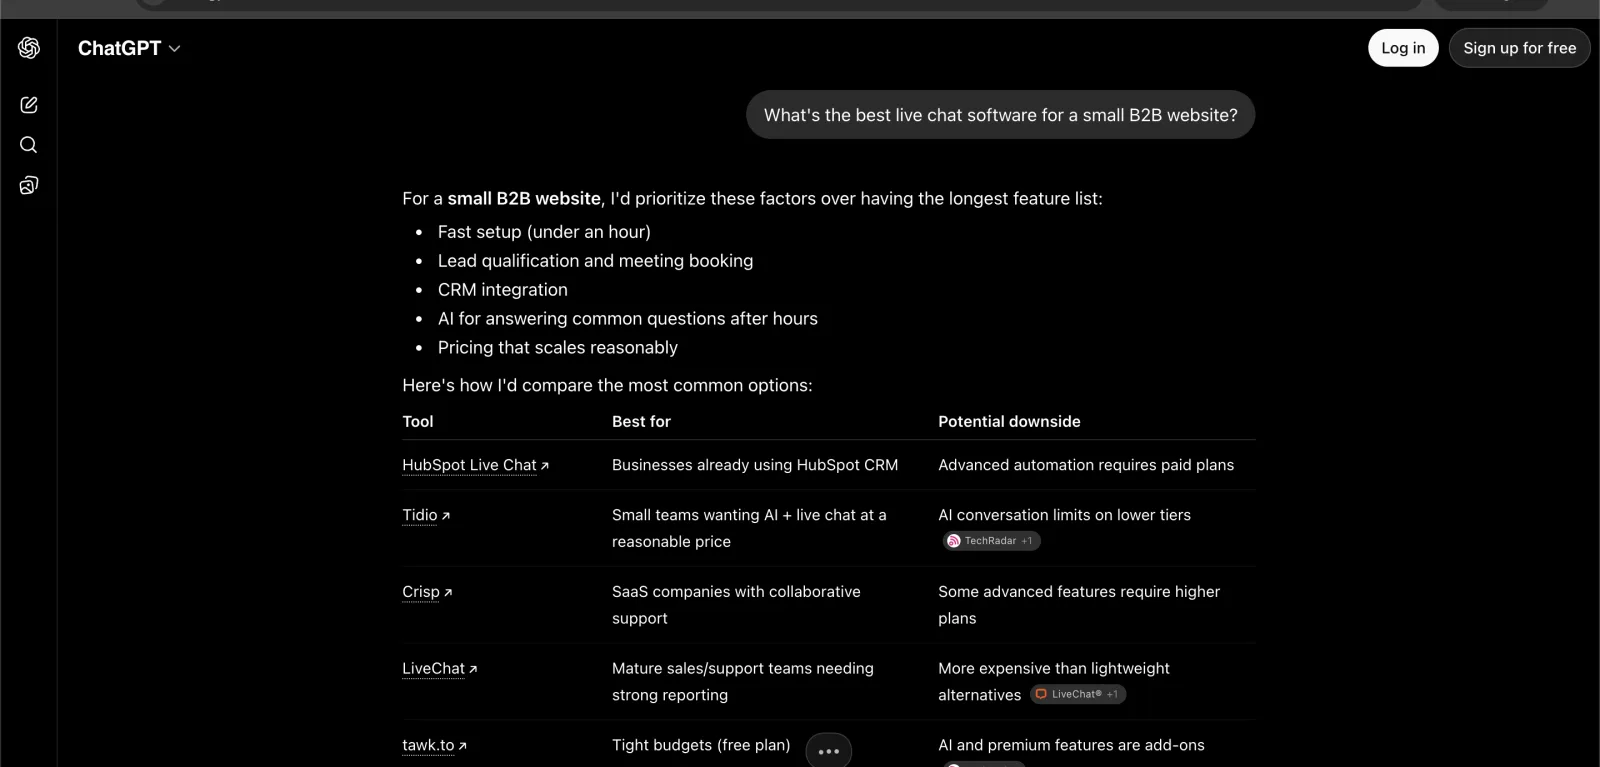Click 'Fast setup (under an hour)' bullet
This screenshot has height=767, width=1600.
pyautogui.click(x=544, y=232)
